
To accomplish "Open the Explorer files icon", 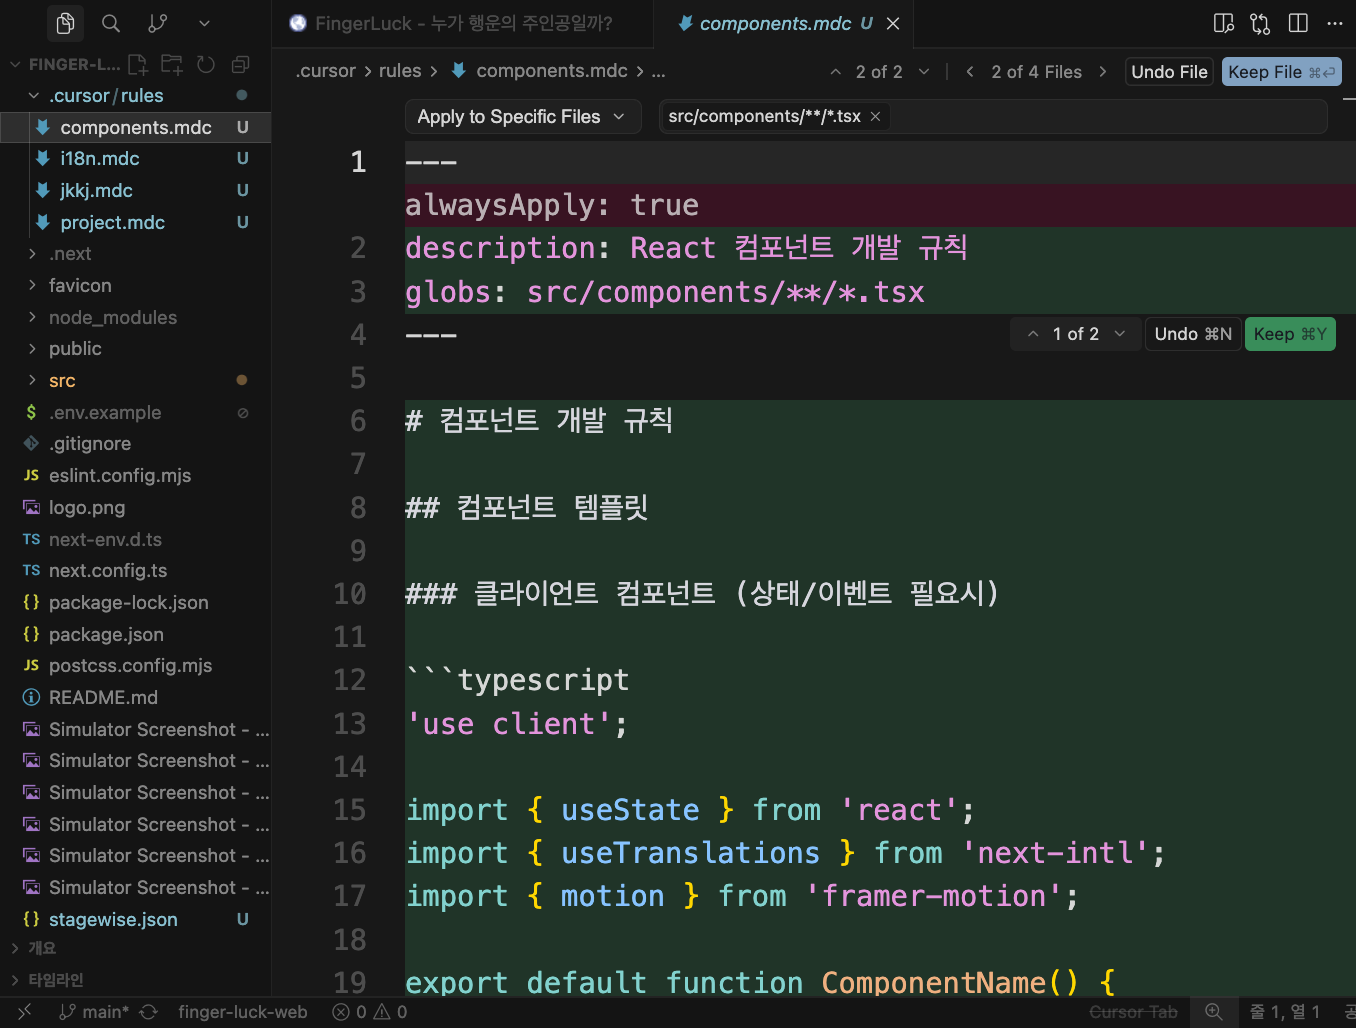I will [x=66, y=23].
